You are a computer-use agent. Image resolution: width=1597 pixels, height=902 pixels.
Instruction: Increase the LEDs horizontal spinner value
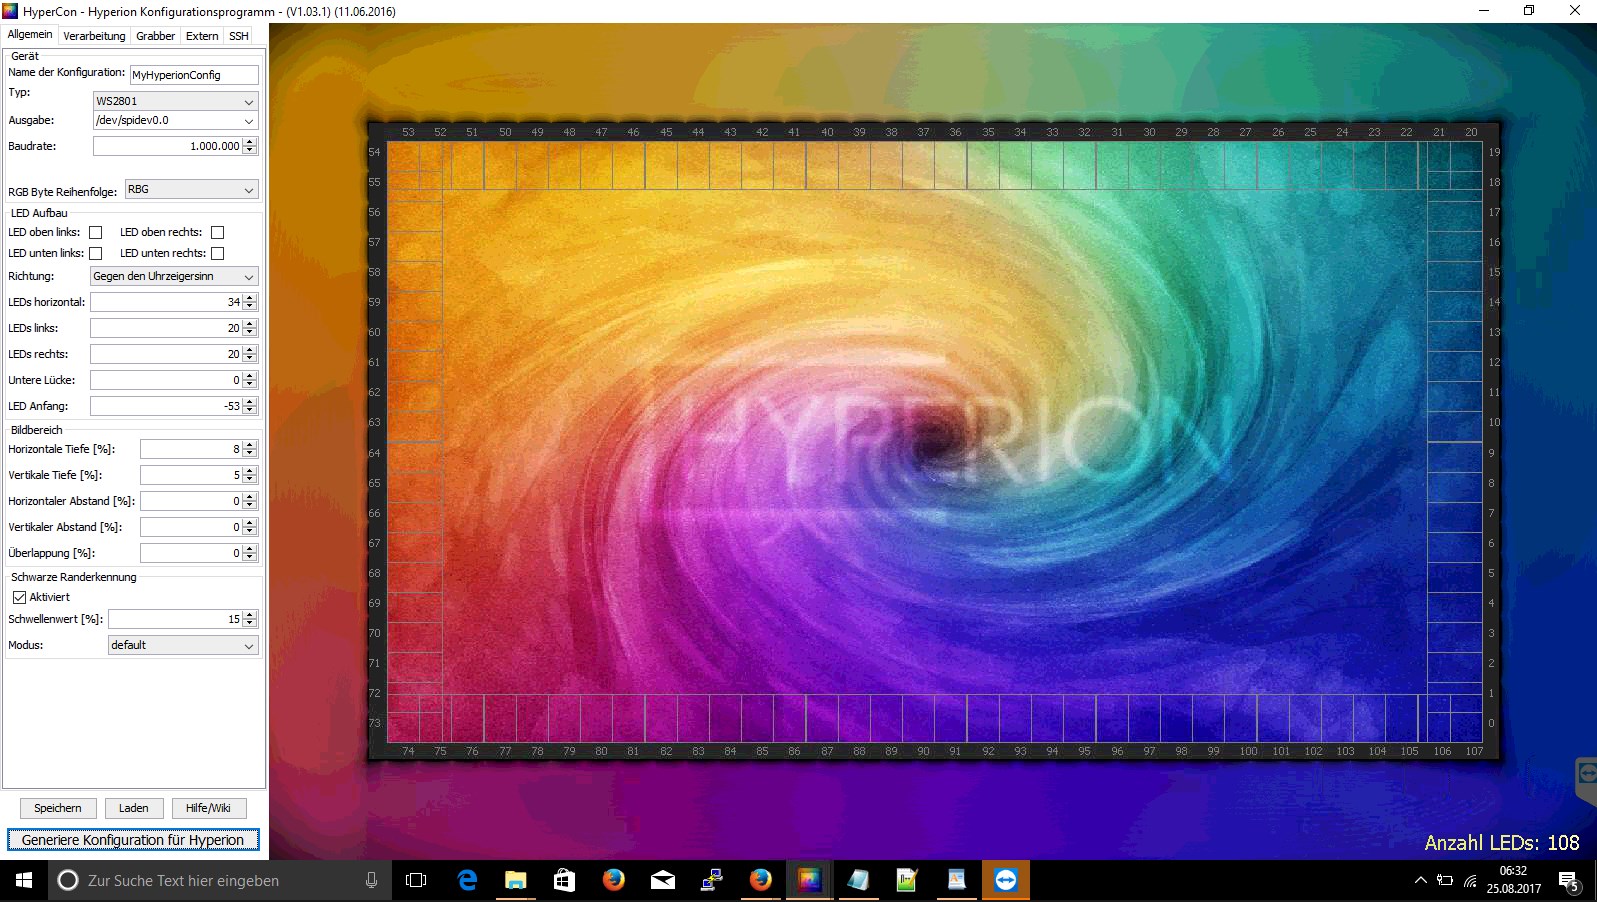250,298
